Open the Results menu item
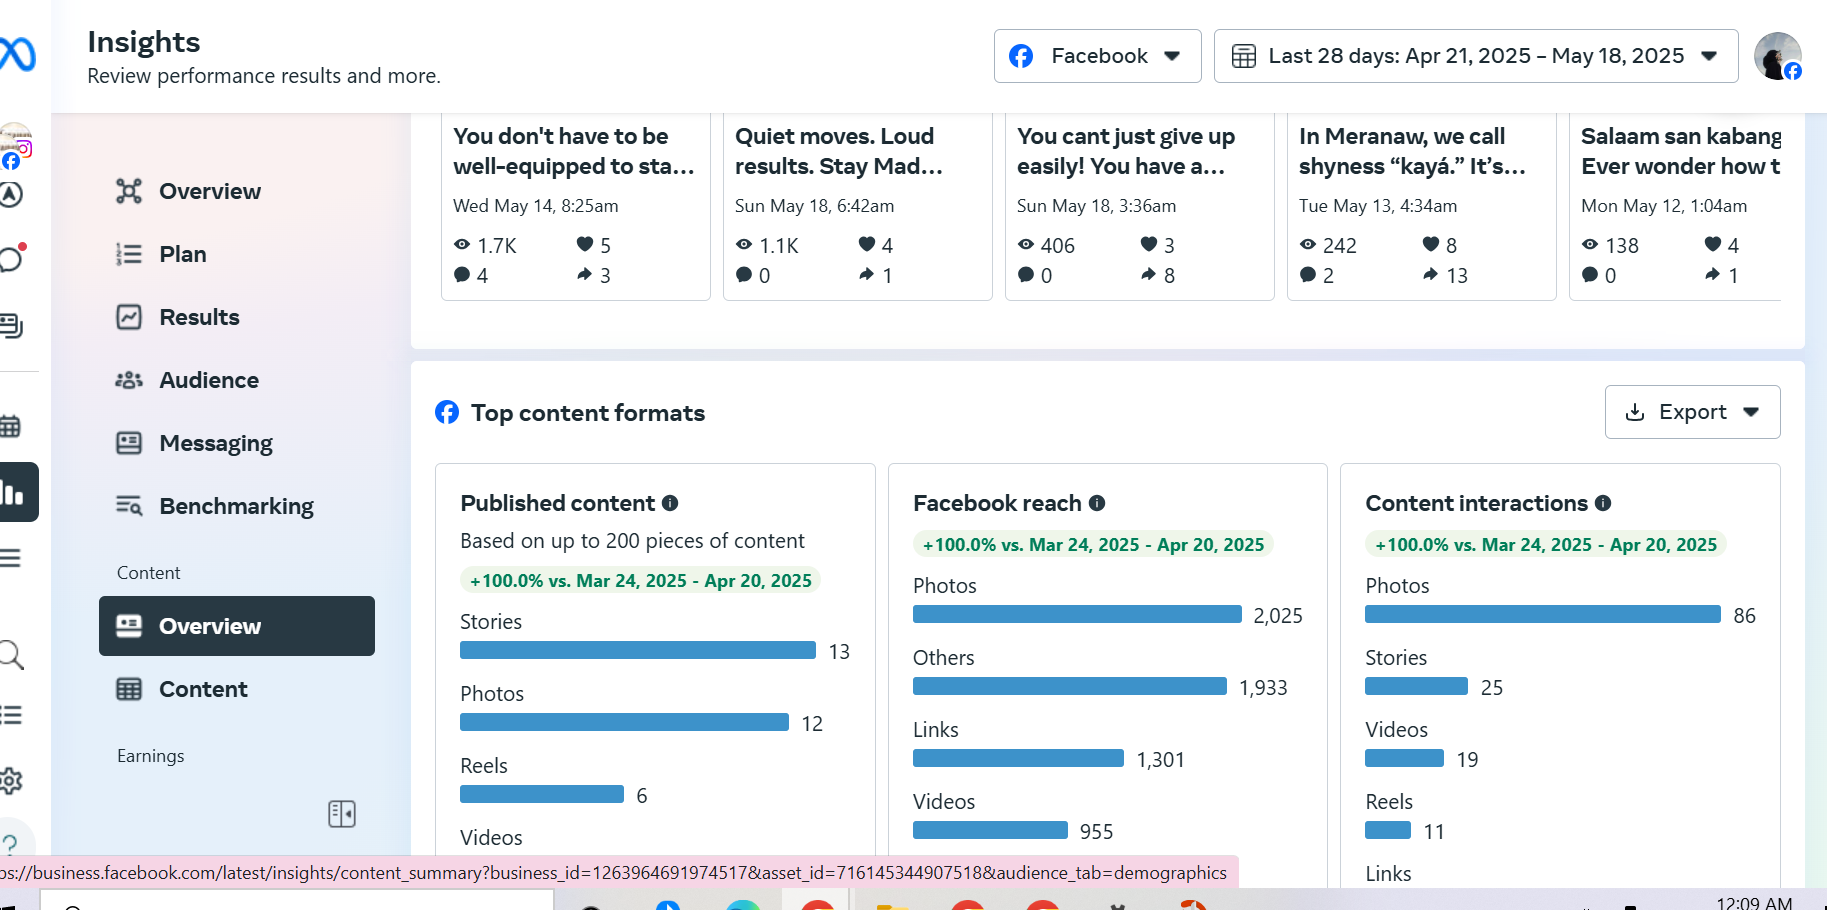This screenshot has height=910, width=1827. pos(199,317)
